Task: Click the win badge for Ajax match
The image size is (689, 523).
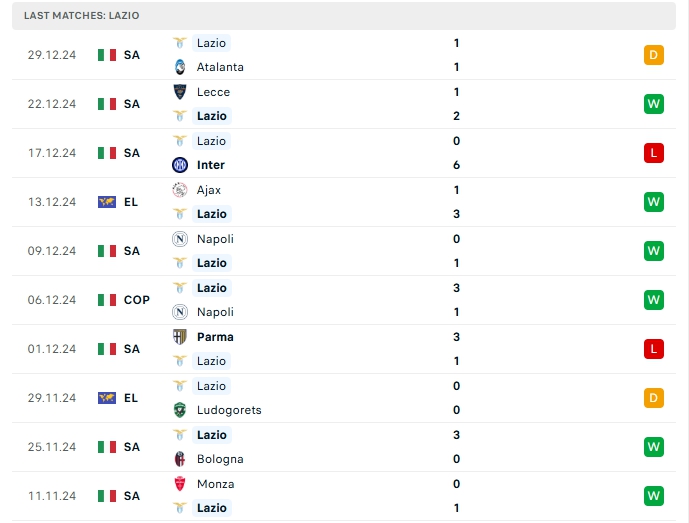Action: [654, 202]
